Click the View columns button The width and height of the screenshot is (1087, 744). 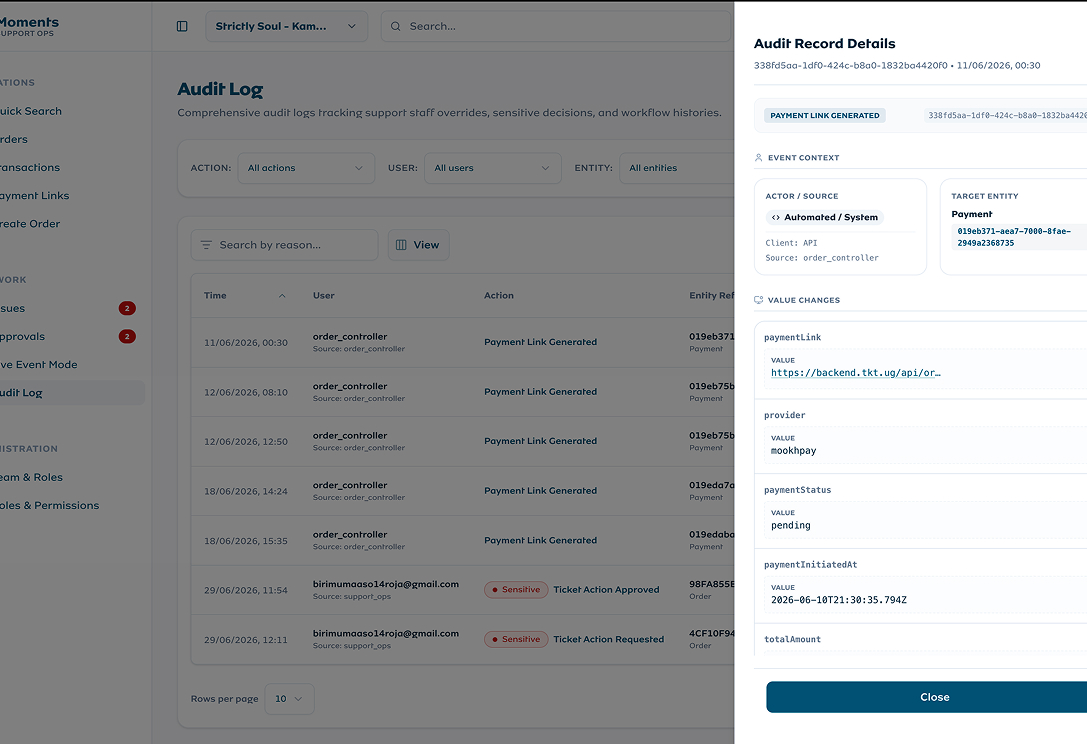coord(419,245)
